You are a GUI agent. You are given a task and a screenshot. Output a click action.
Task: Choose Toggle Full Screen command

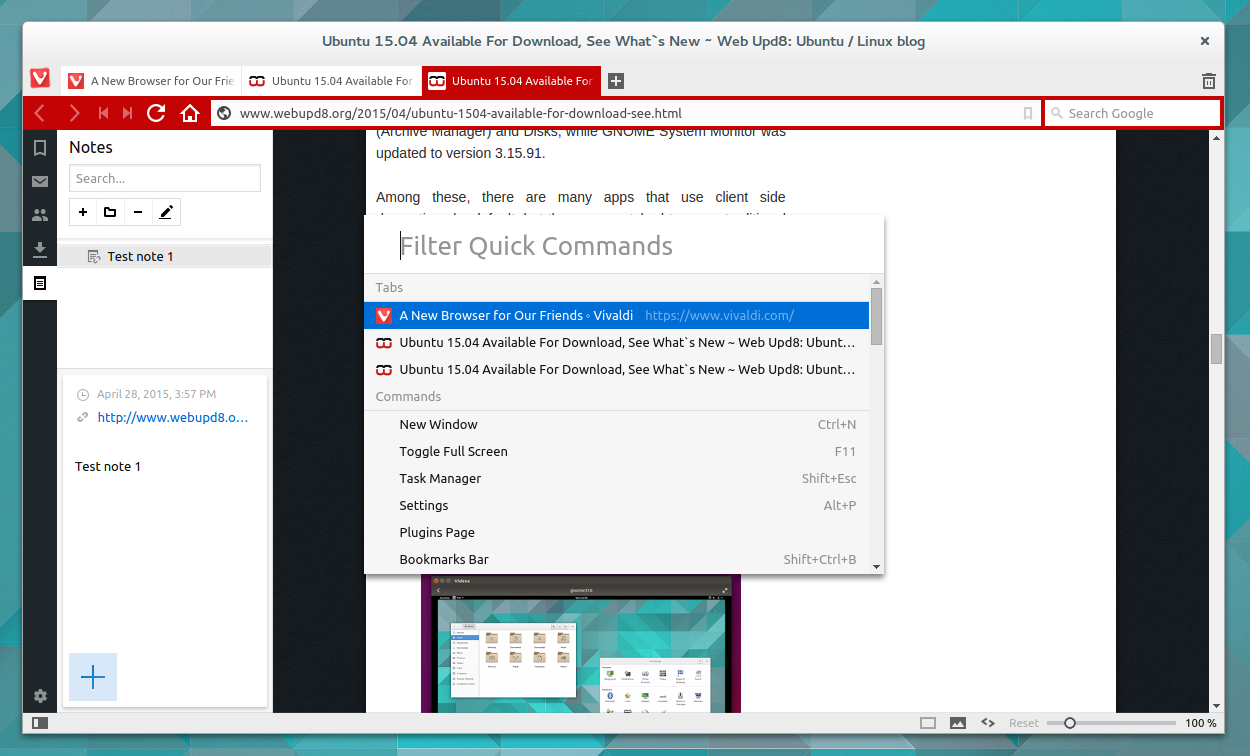pos(617,451)
